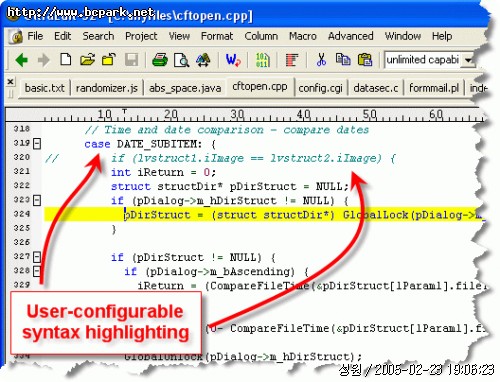Select the cftopen.cpp tab
The image size is (500, 382).
(260, 86)
